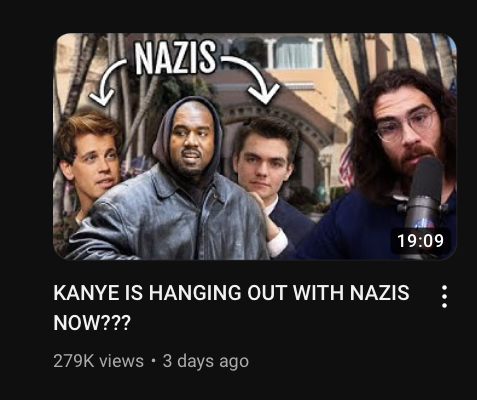477x400 pixels.
Task: Click the man in the hooded gray jacket
Action: 170,180
